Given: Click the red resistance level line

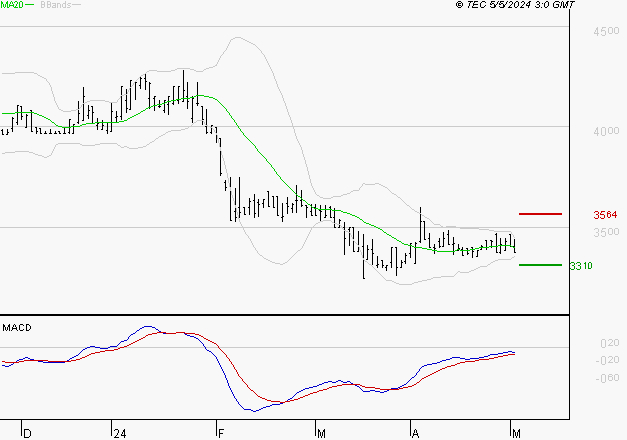Looking at the screenshot, I should click(x=540, y=214).
